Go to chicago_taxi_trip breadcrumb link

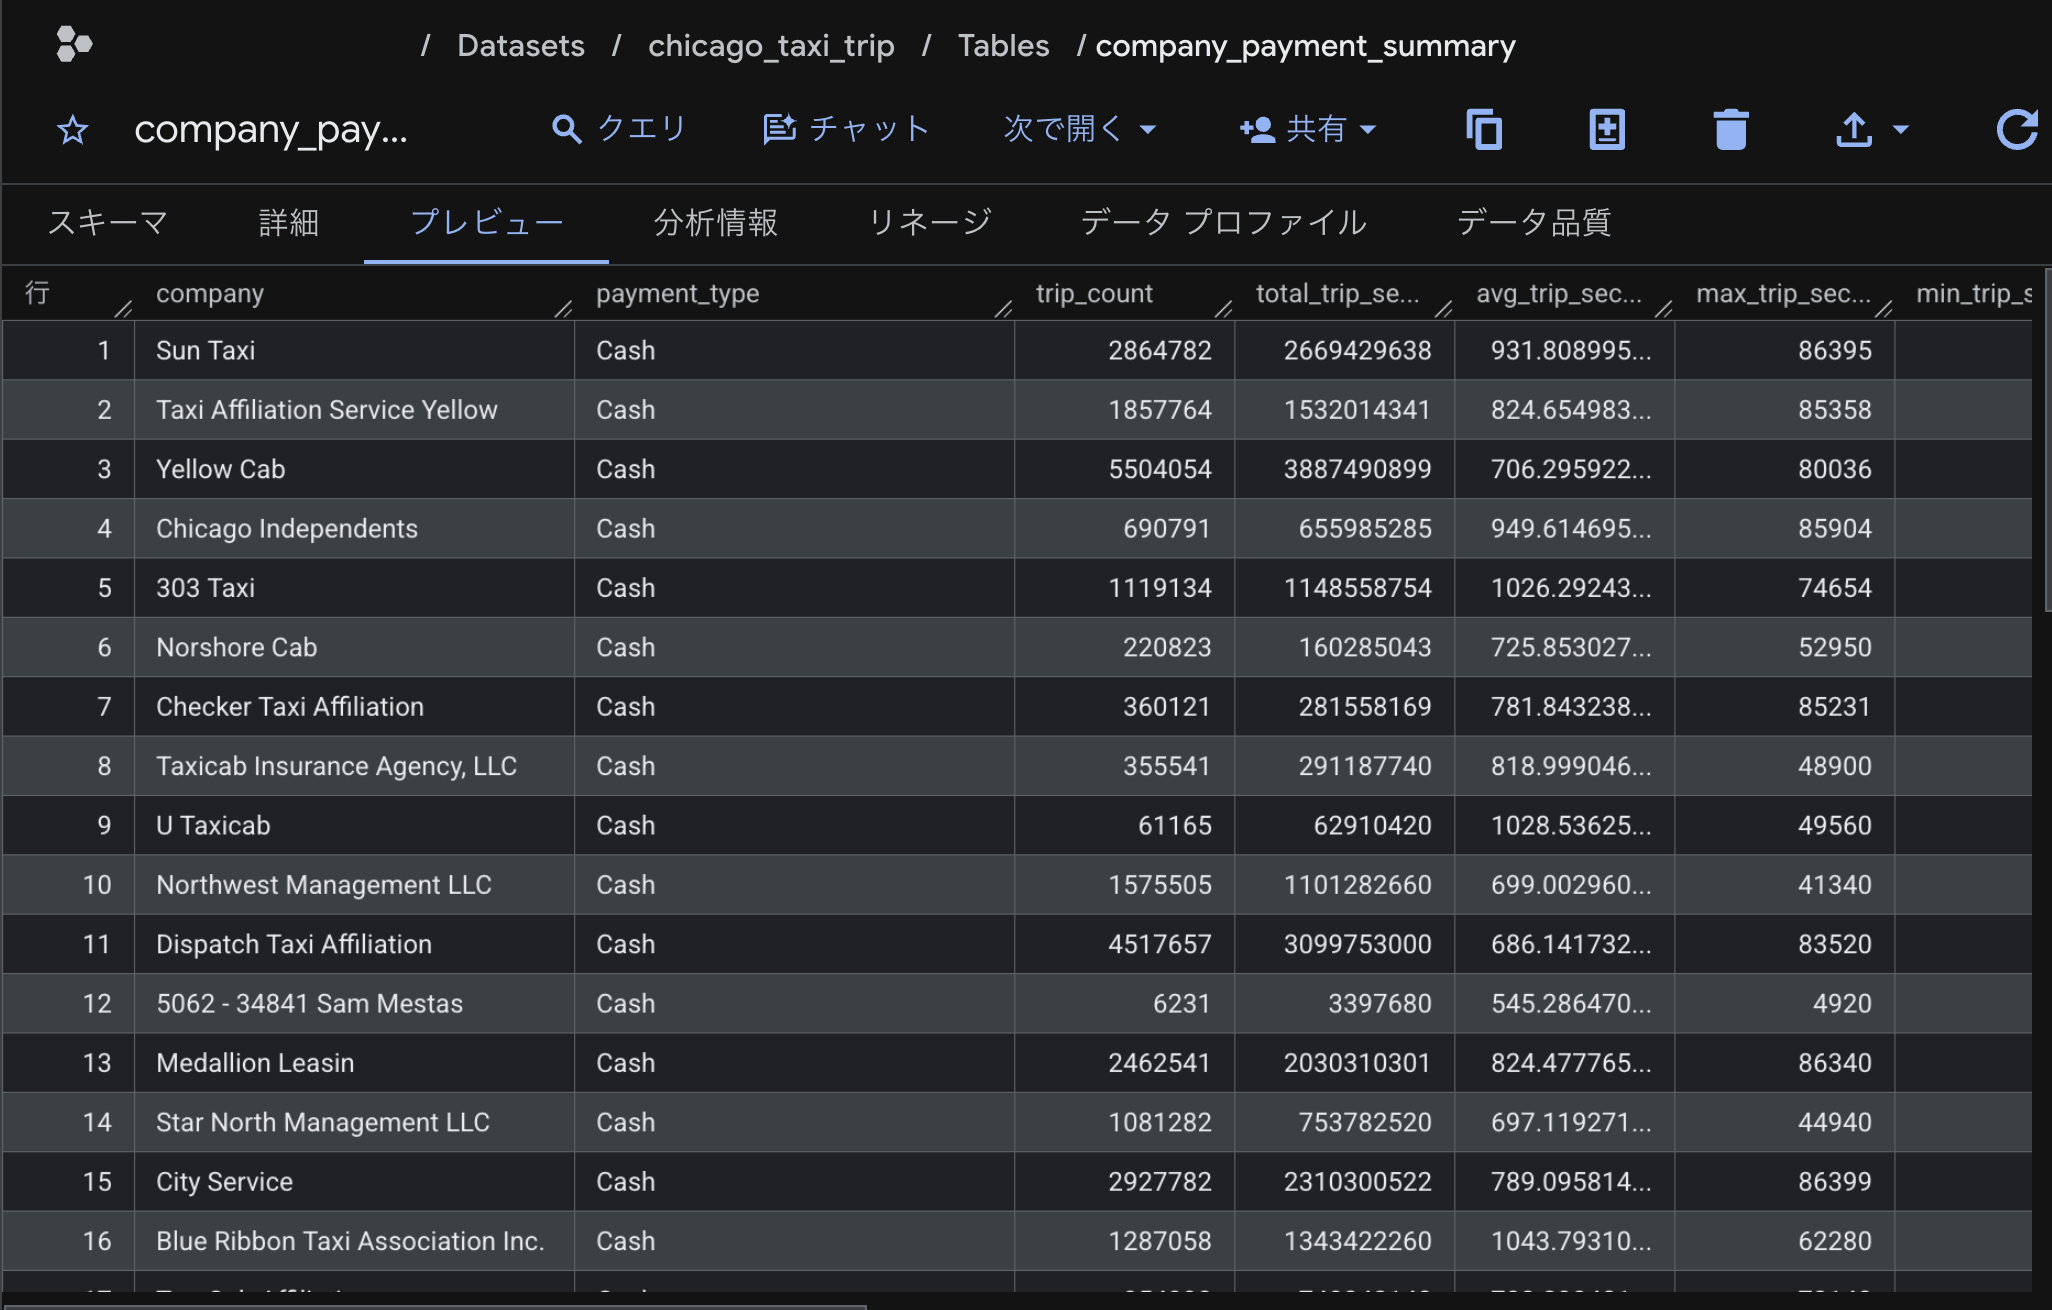771,46
